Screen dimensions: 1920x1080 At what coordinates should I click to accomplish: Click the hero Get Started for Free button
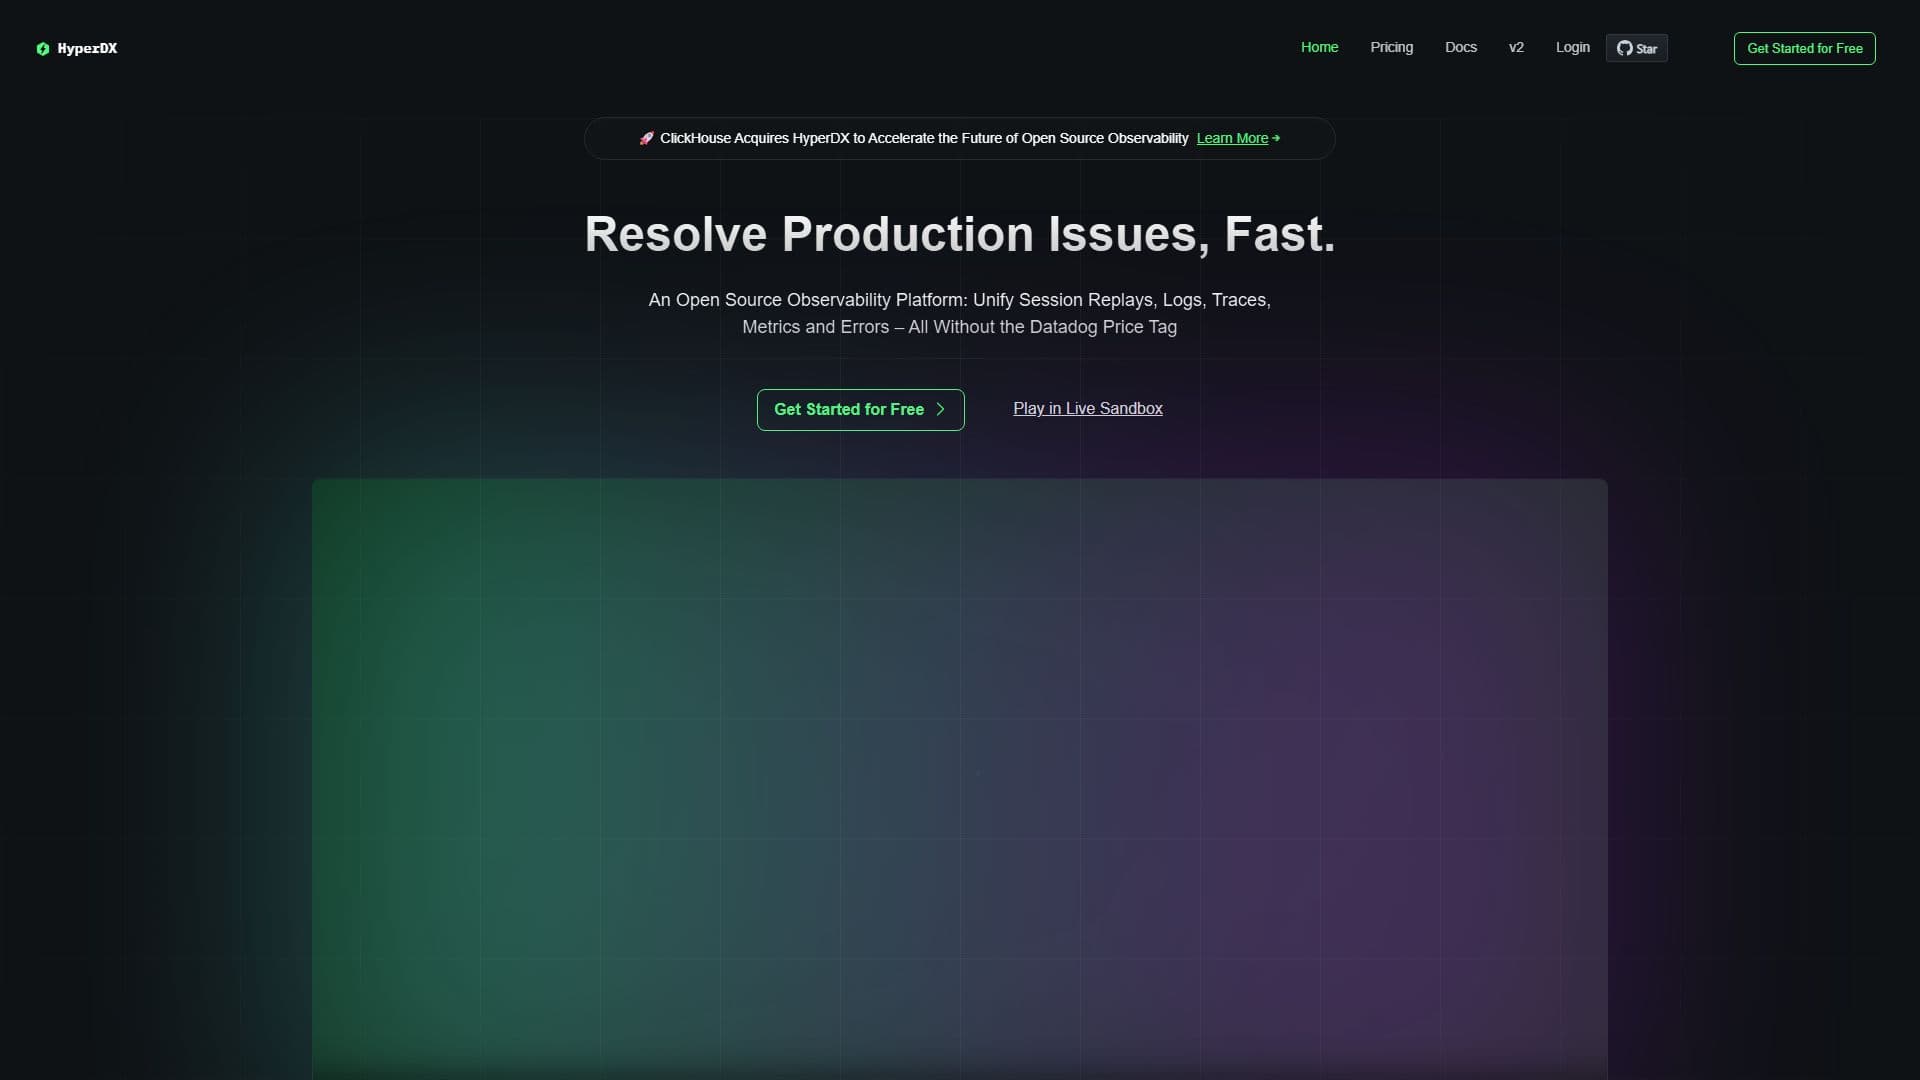[x=860, y=410]
